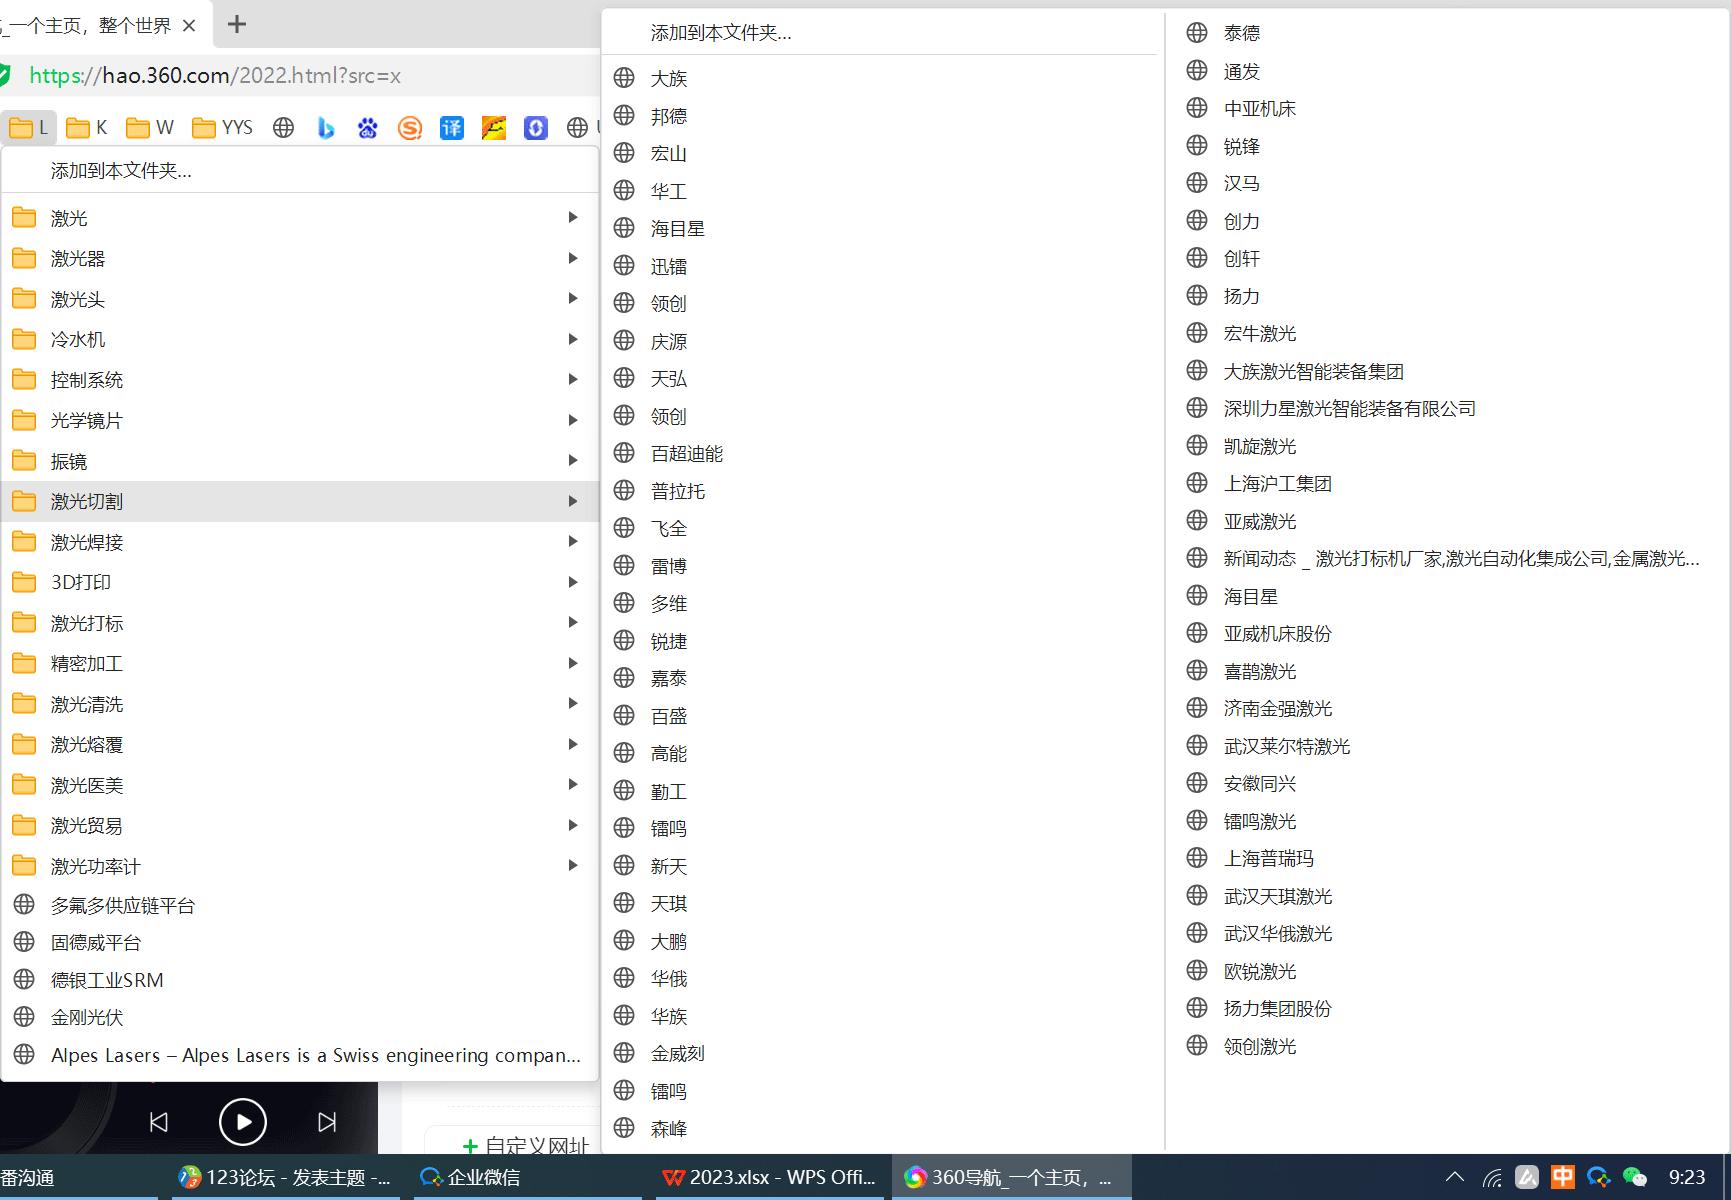The height and width of the screenshot is (1200, 1731).
Task: Select the 激光医美 folder menu item
Action: tap(300, 785)
